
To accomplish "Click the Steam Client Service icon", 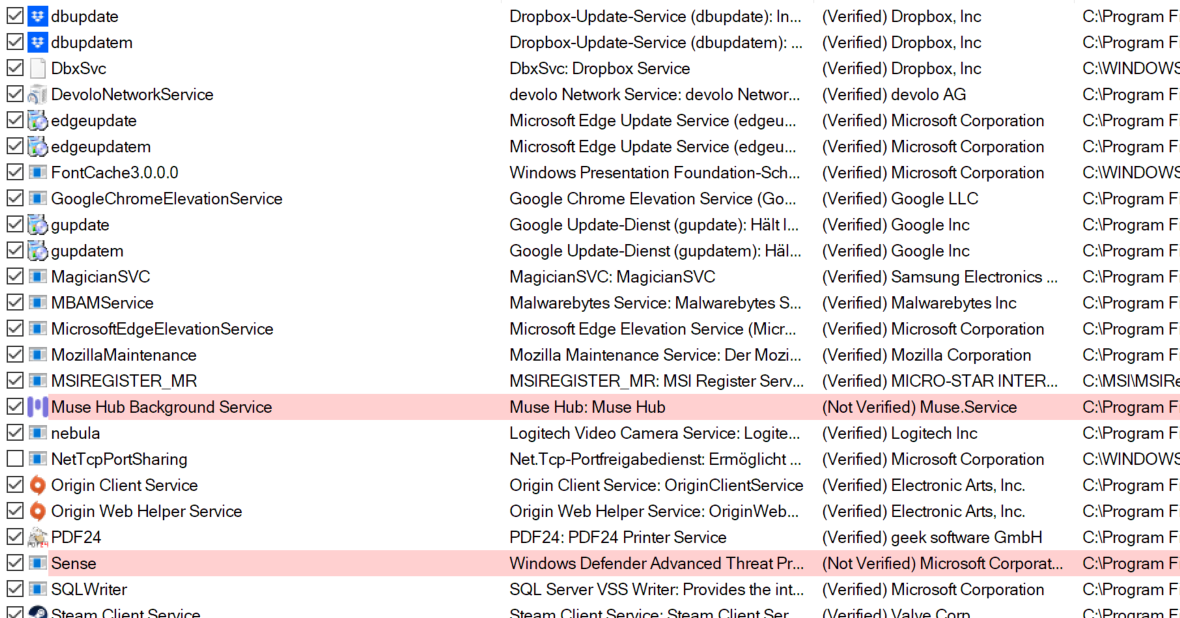I will coord(38,613).
